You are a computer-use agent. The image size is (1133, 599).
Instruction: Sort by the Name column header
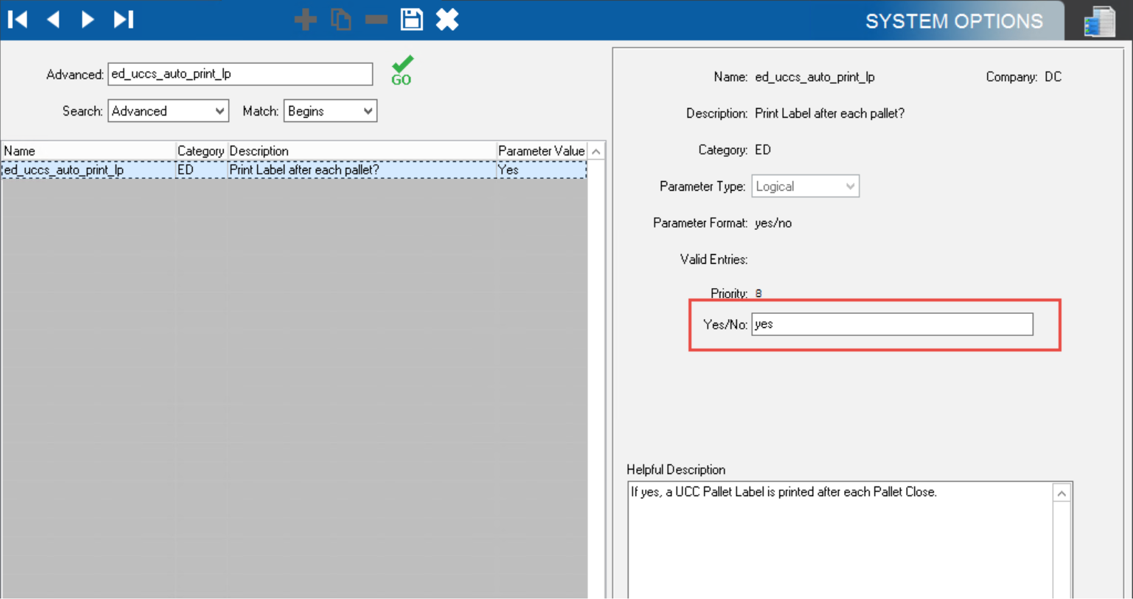(88, 151)
